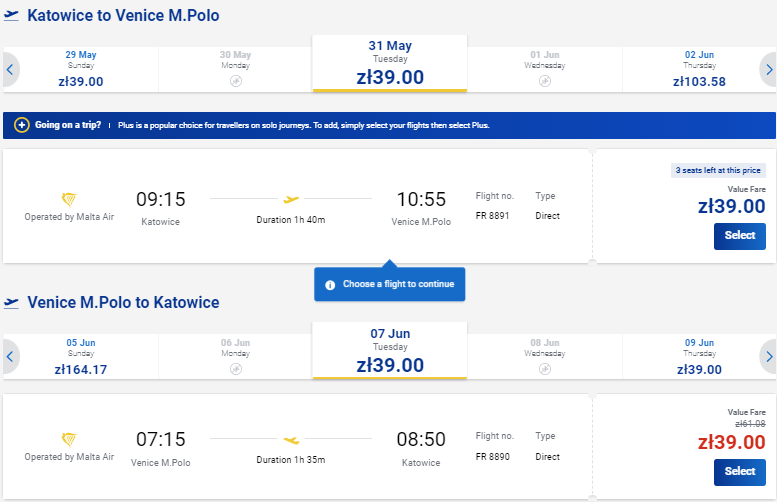The height and width of the screenshot is (502, 777).
Task: Click the Venice M.Polo to Katowice heading
Action: [123, 302]
